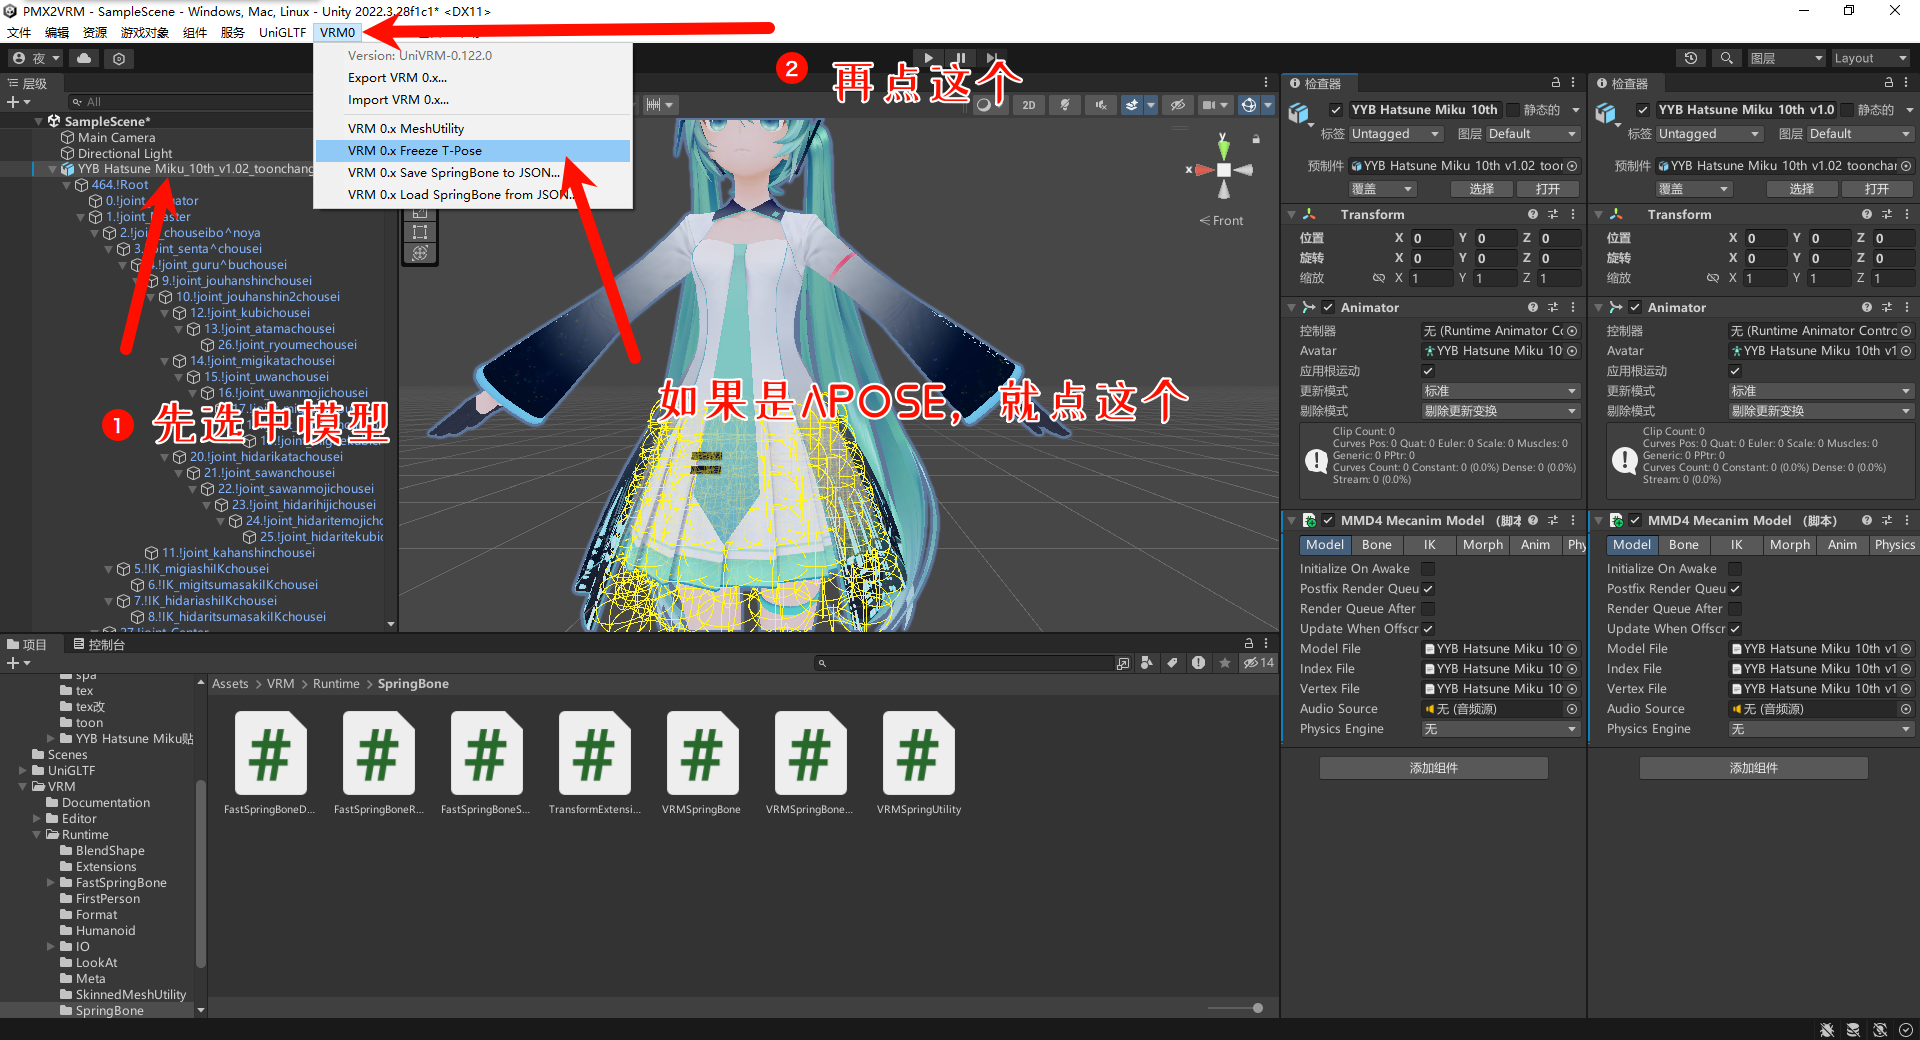The image size is (1920, 1040).
Task: Switch to Bone tab in first inspector
Action: coord(1376,545)
